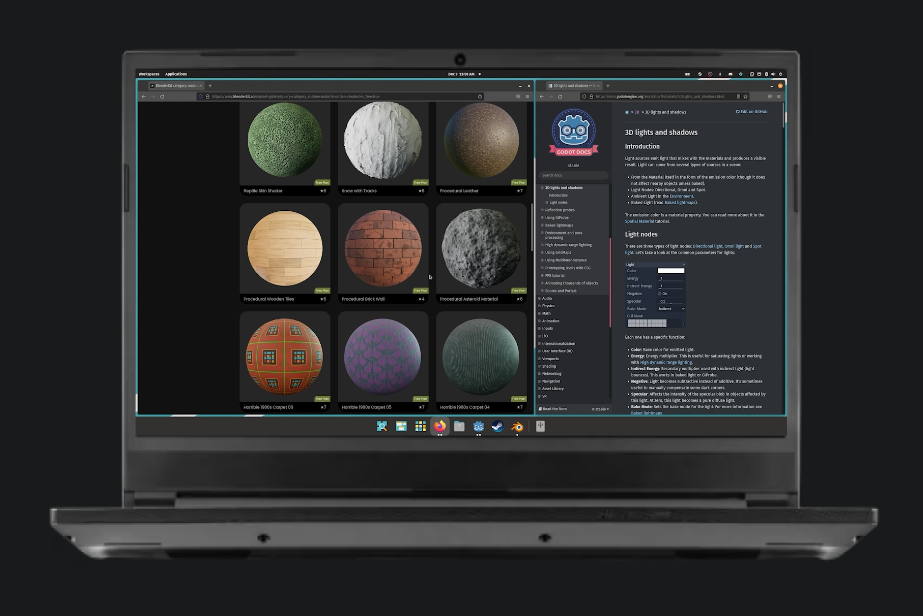
Task: Expand the Shading section in sidebar
Action: tap(549, 366)
